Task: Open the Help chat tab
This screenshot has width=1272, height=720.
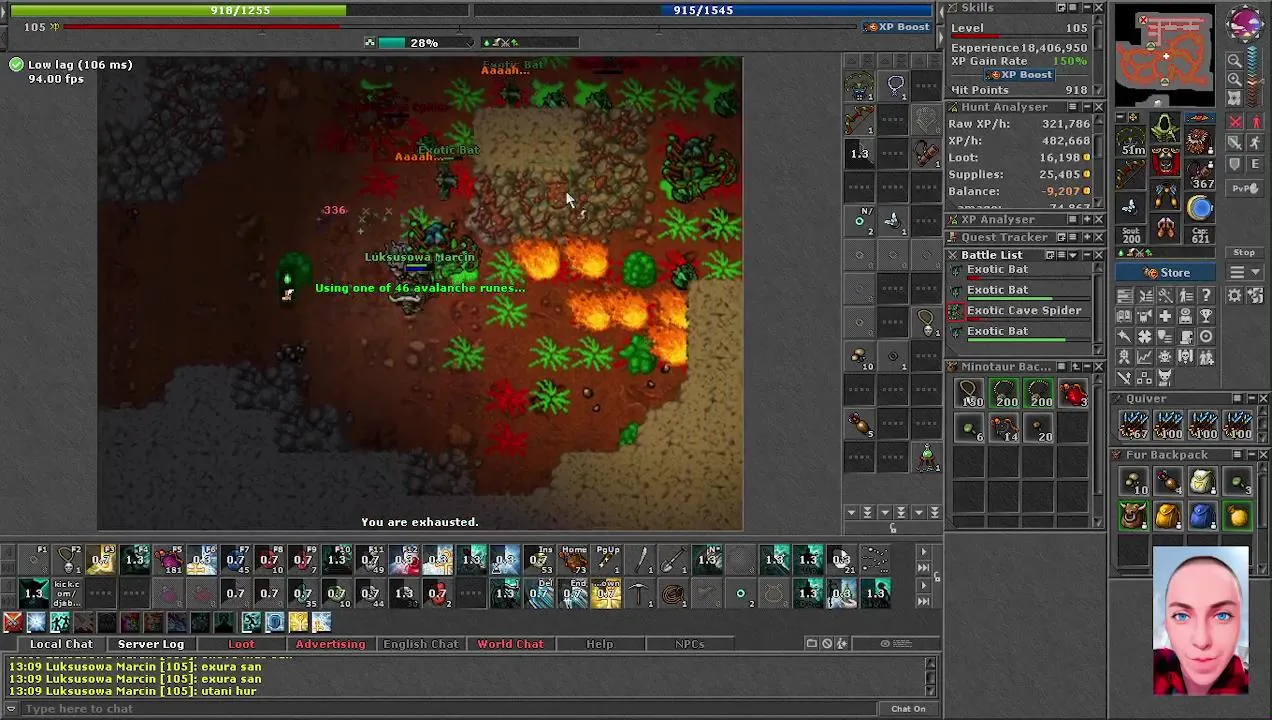Action: [599, 644]
